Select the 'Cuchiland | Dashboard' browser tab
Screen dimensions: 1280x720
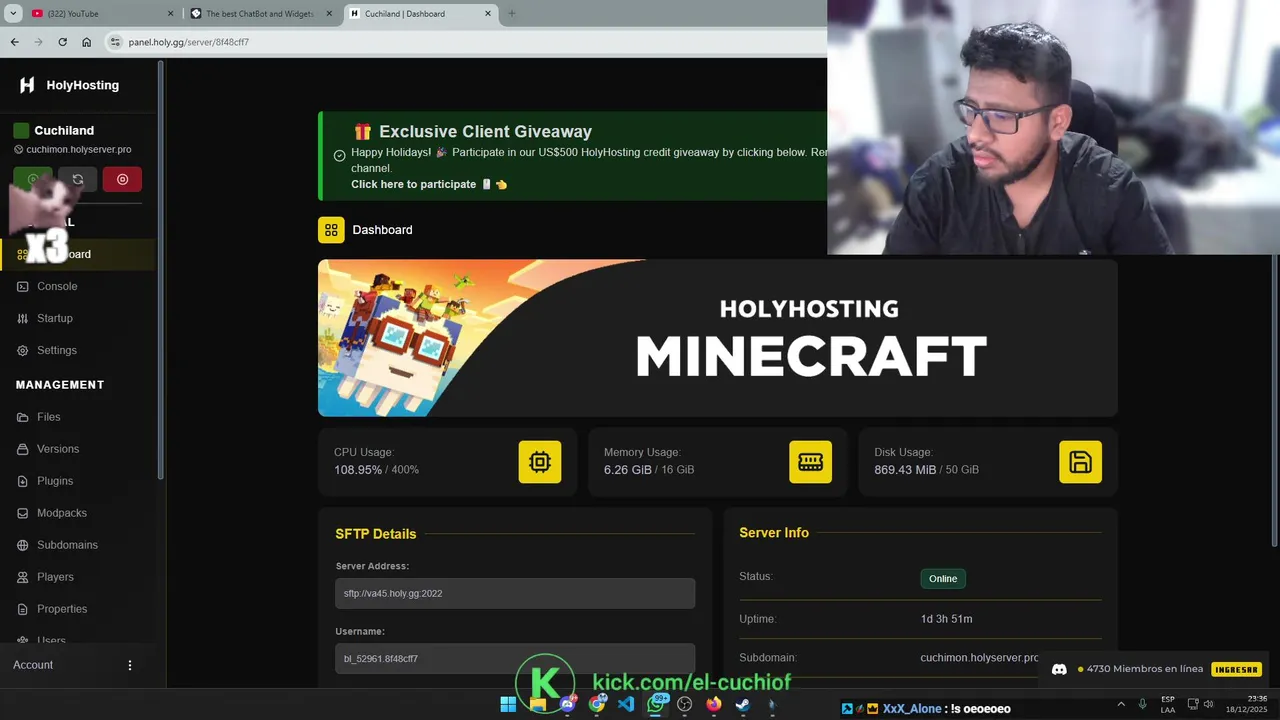[x=418, y=14]
